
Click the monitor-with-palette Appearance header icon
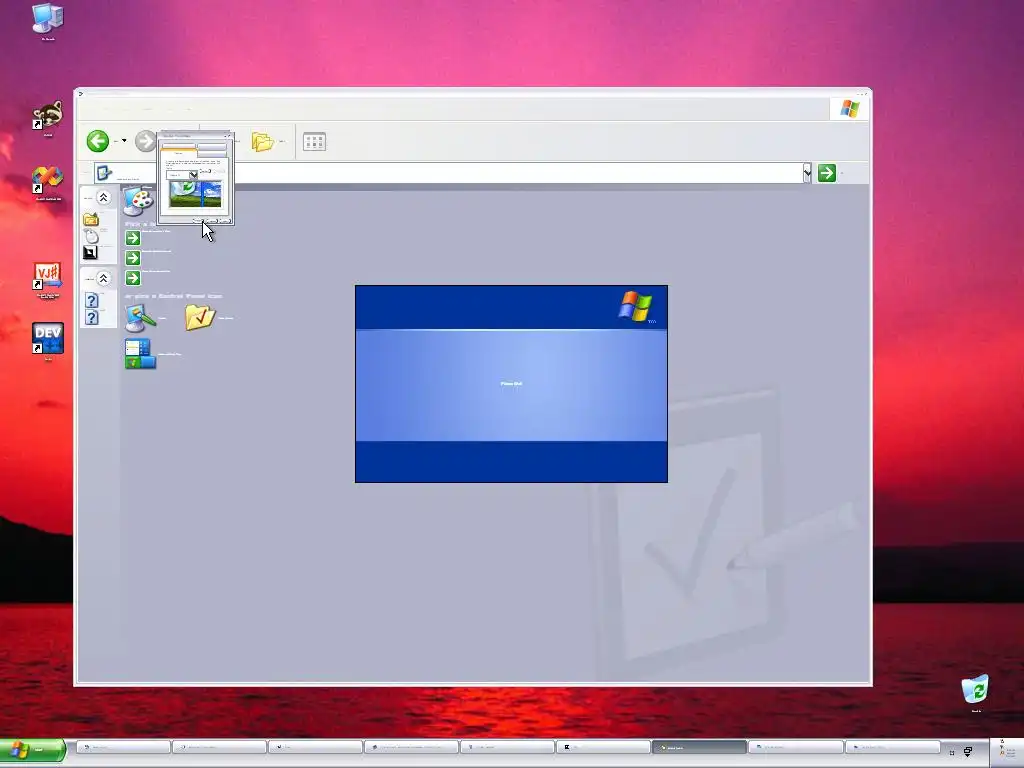click(138, 201)
